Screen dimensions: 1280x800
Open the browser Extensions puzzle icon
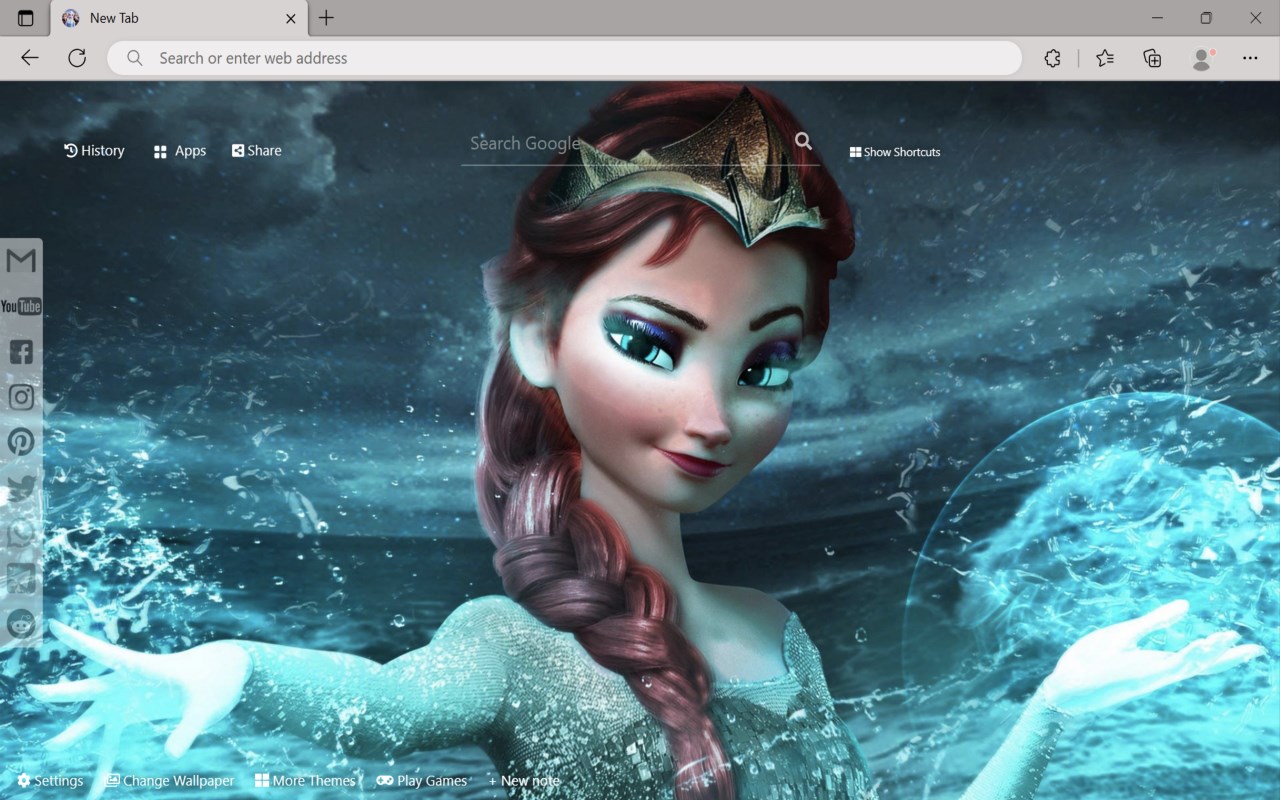coord(1052,58)
